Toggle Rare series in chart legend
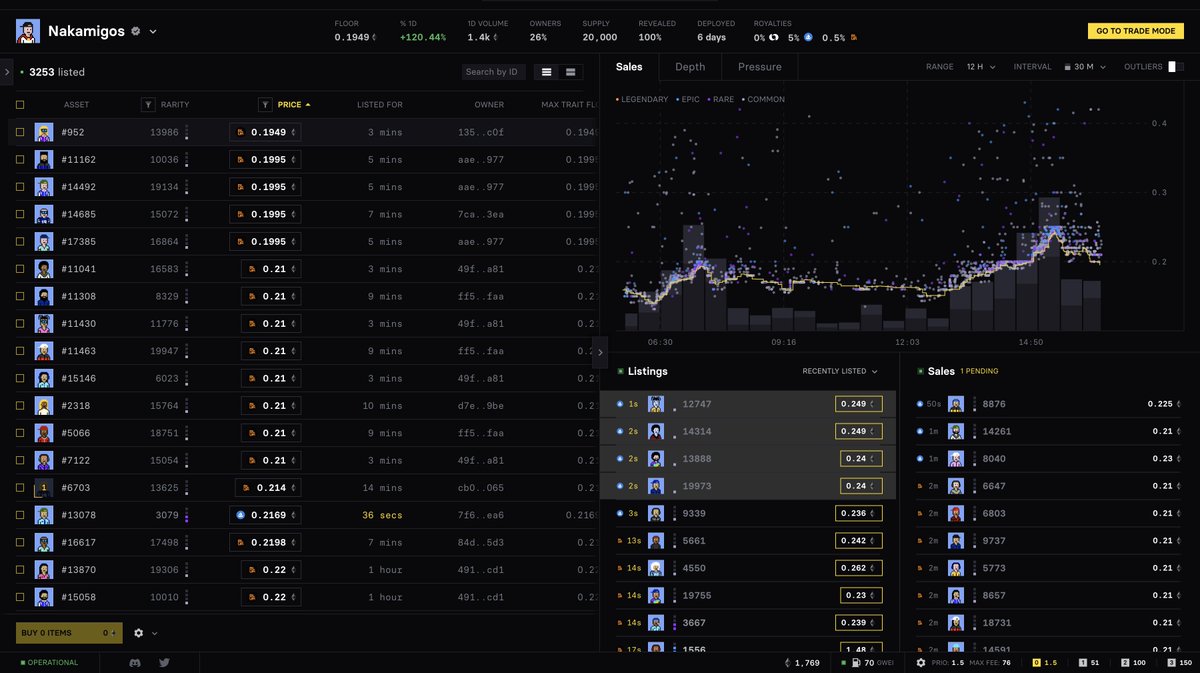Viewport: 1200px width, 673px height. pyautogui.click(x=720, y=99)
